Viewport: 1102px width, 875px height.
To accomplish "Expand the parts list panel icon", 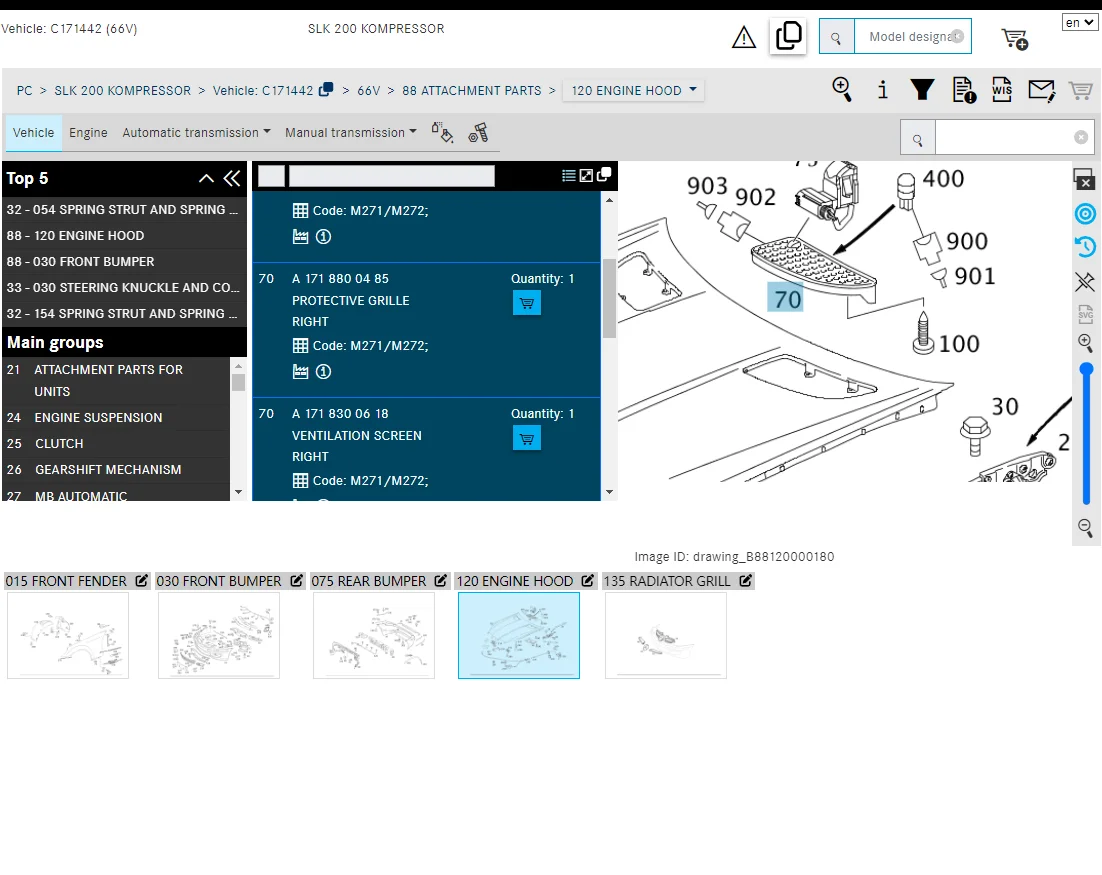I will click(586, 176).
